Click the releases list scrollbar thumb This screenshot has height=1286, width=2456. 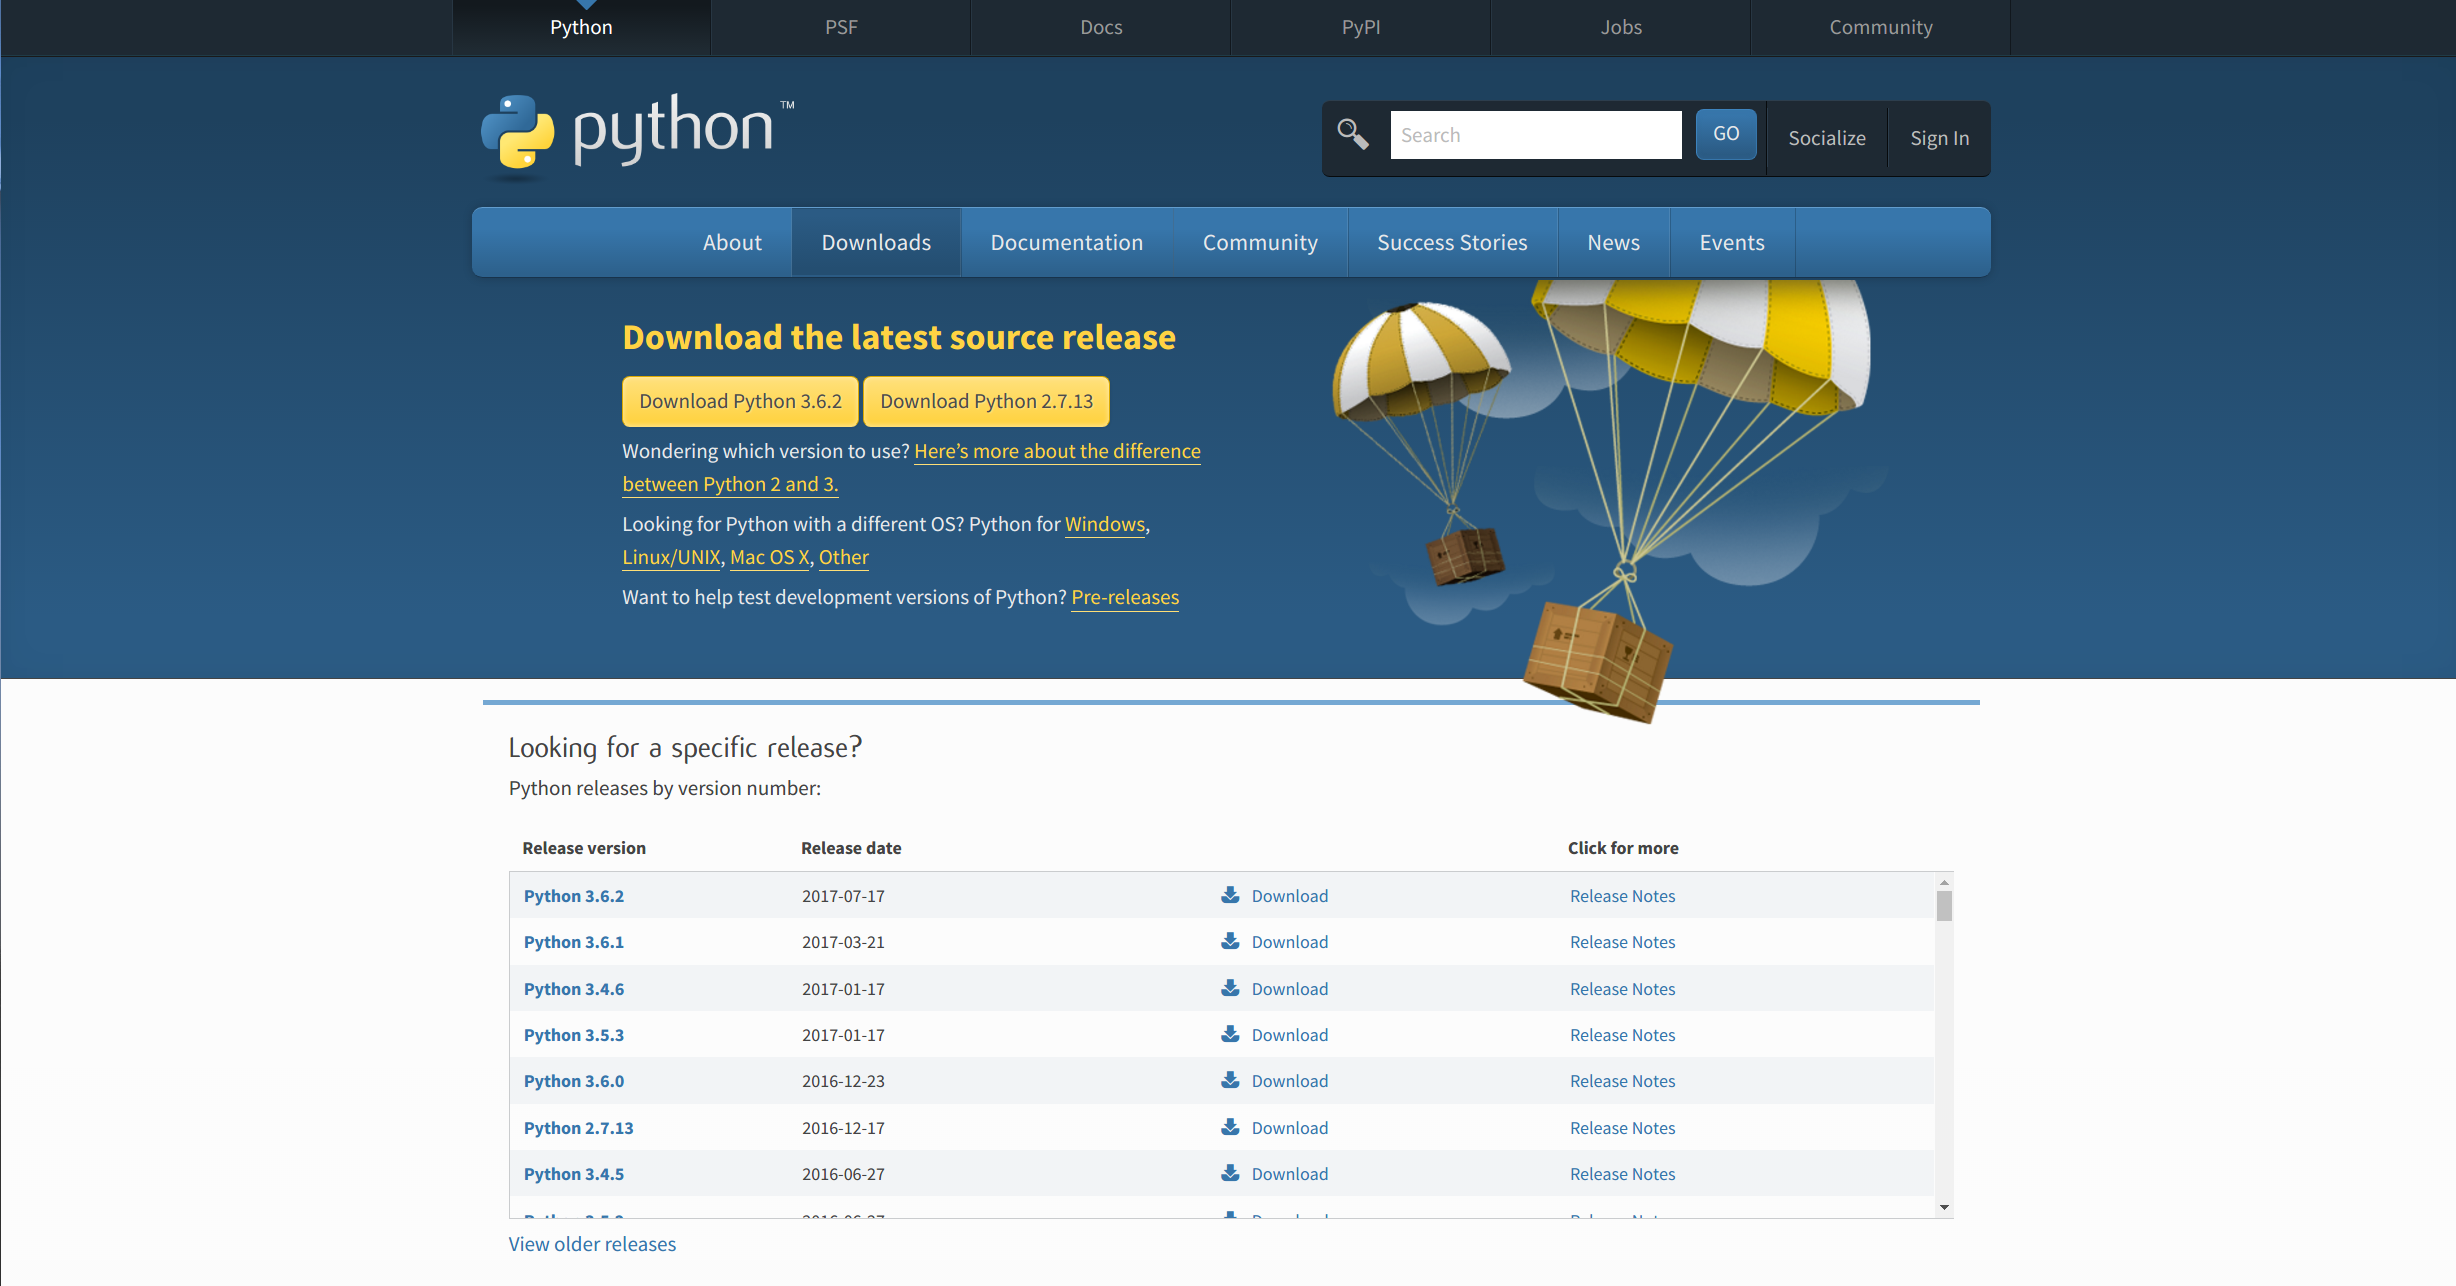pos(1944,906)
